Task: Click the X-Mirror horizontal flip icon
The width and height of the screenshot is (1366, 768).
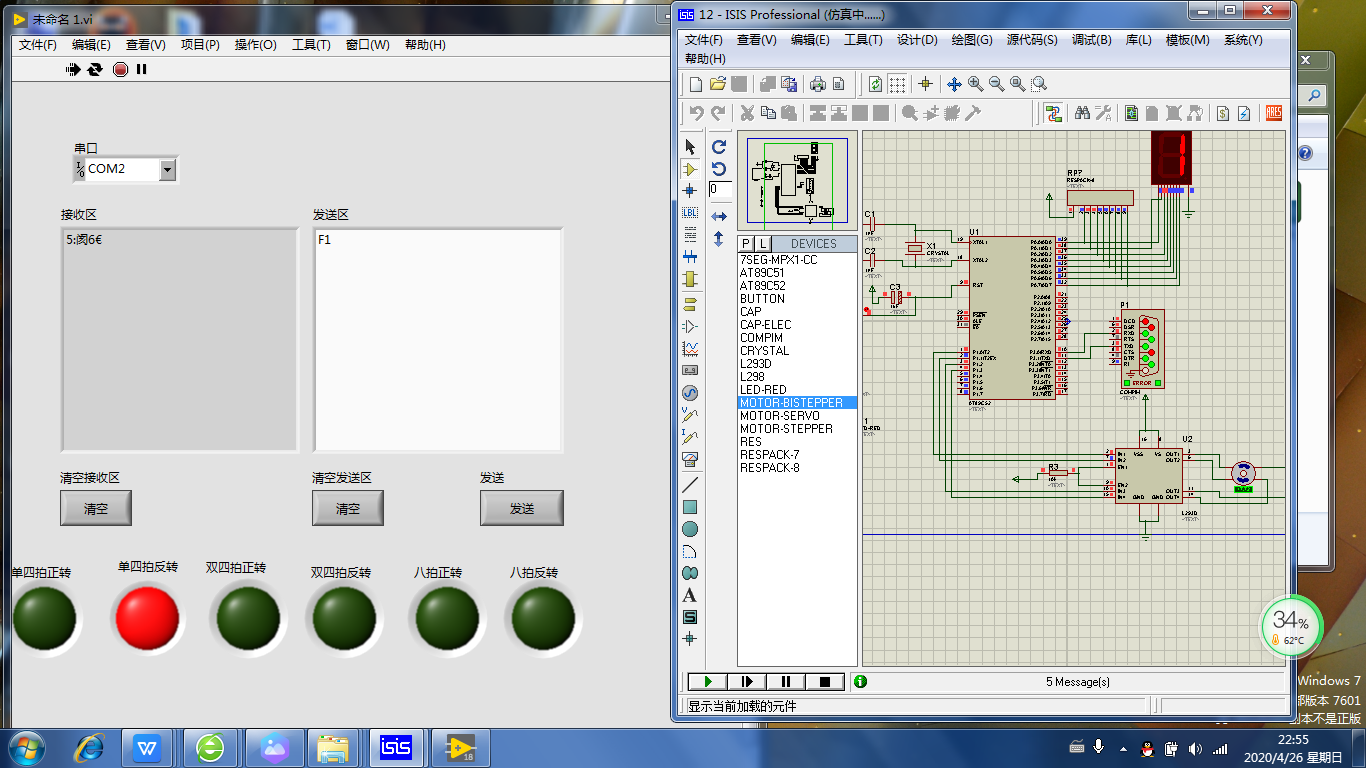Action: pos(719,216)
